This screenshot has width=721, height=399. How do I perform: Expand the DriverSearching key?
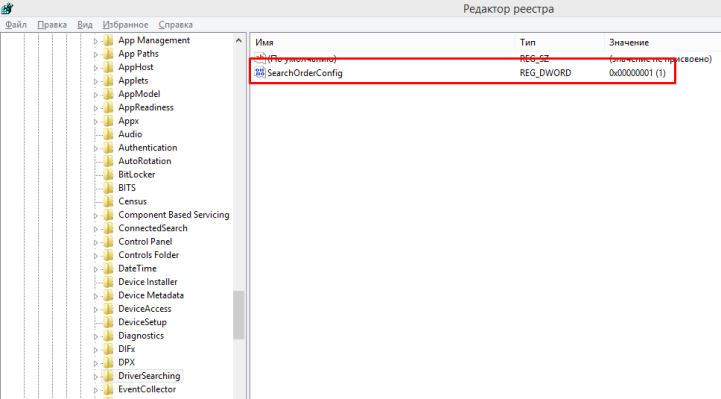point(96,377)
